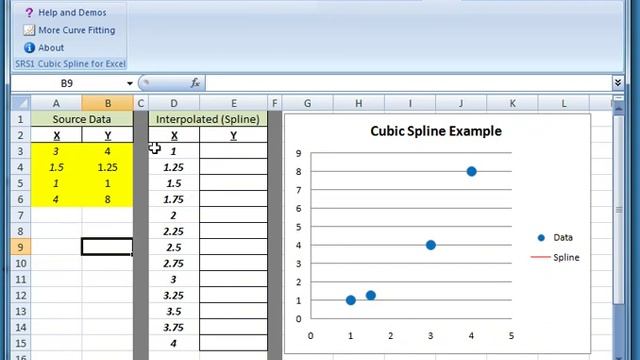The image size is (640, 360).
Task: Click the insert function fx icon
Action: point(195,83)
